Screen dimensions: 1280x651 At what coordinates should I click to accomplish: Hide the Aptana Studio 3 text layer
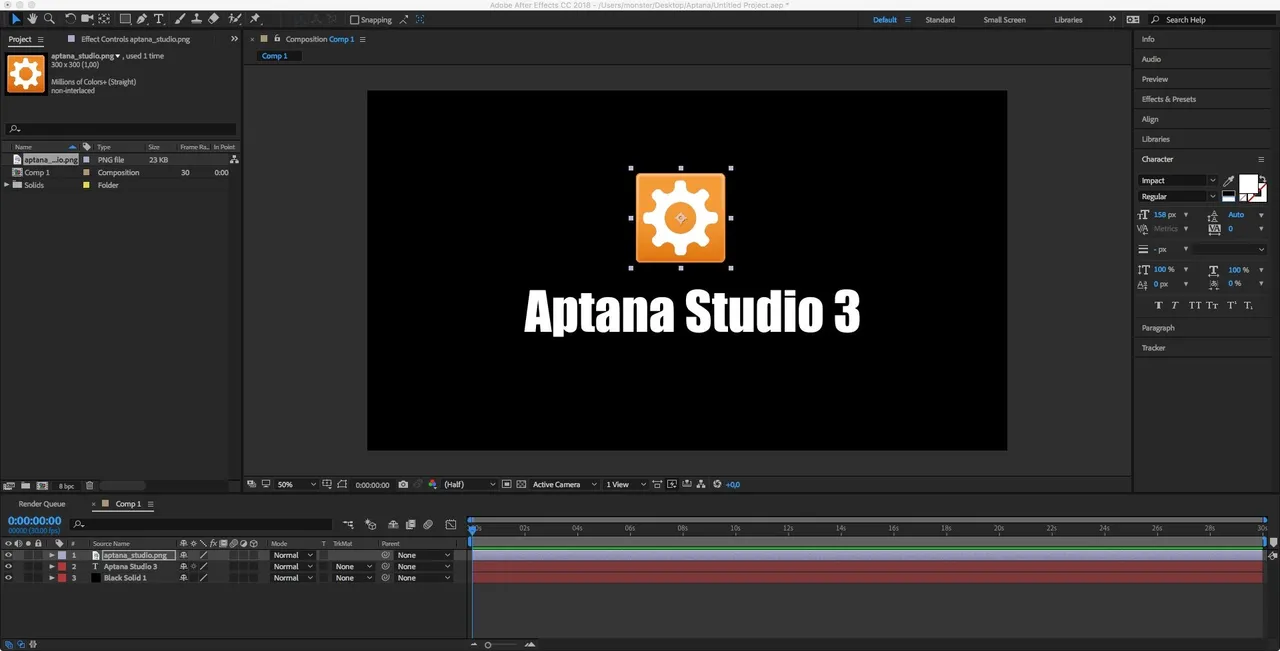(x=8, y=566)
